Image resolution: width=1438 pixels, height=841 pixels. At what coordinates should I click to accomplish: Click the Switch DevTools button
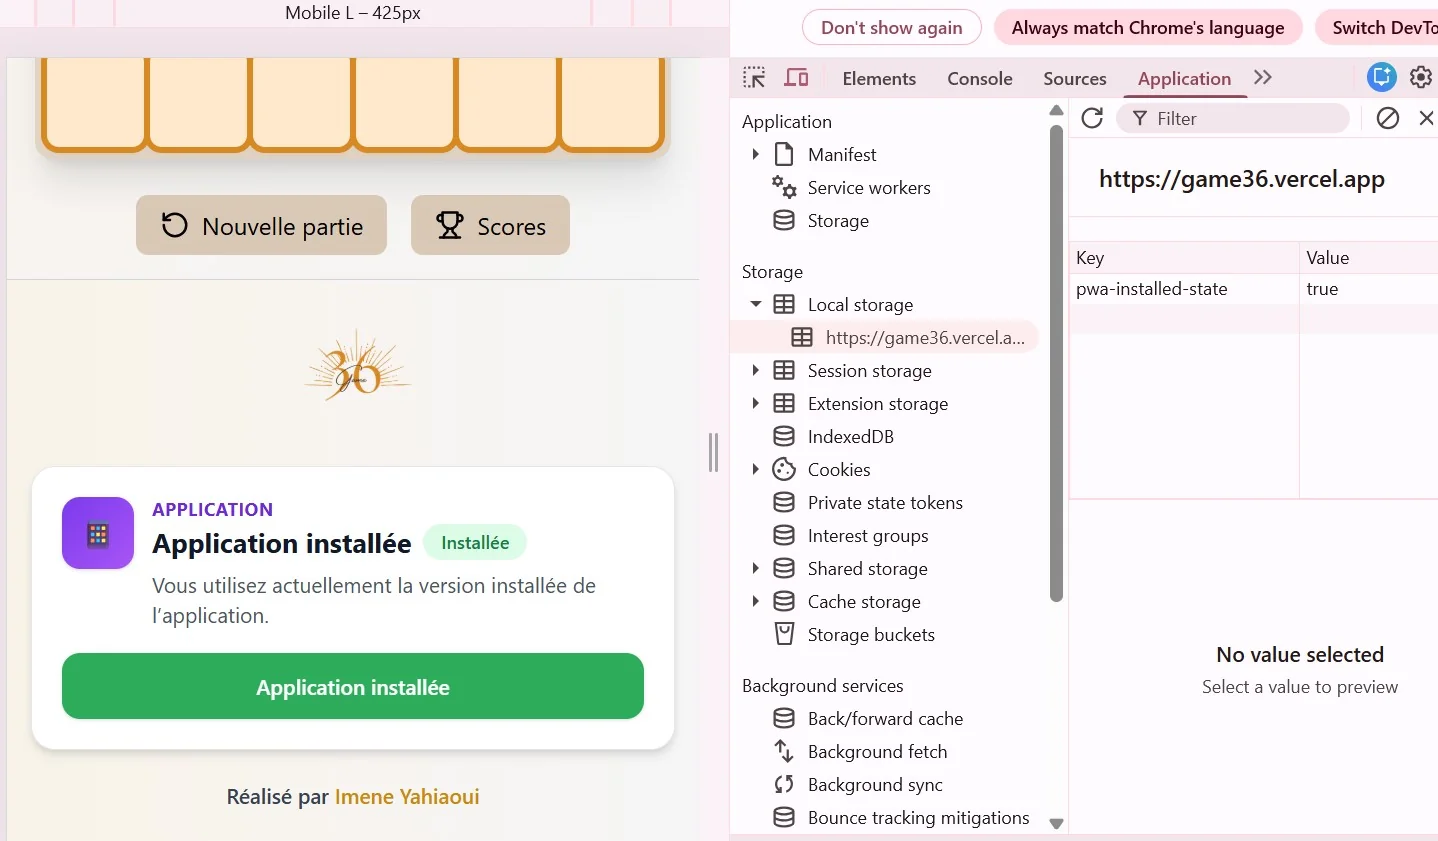1378,28
